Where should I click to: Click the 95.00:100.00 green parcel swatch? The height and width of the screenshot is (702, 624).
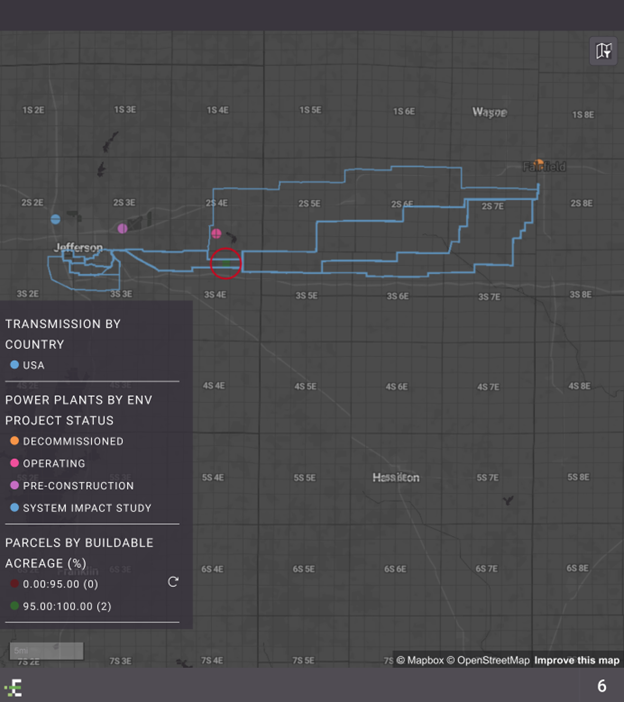[14, 606]
